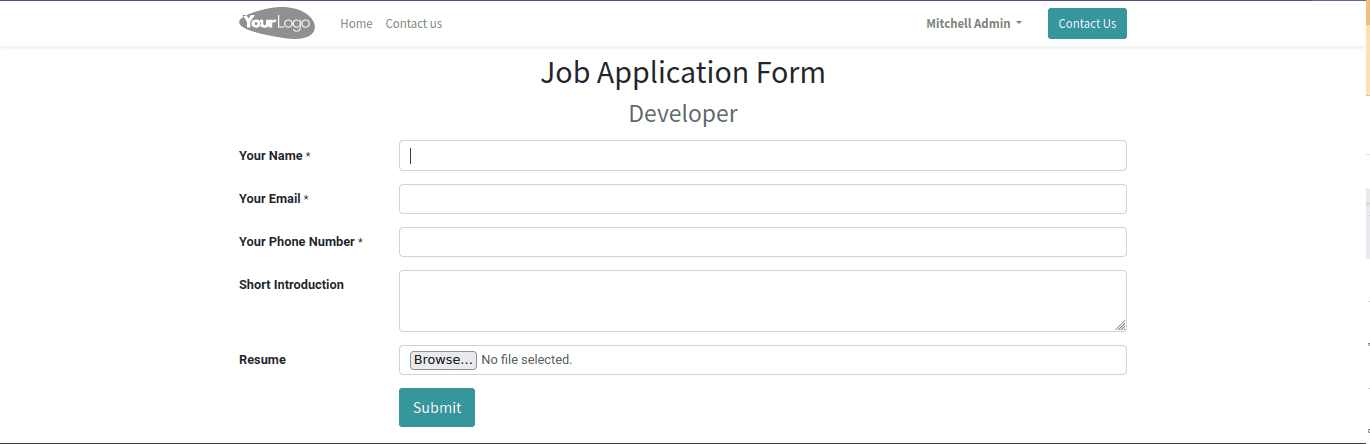Image resolution: width=1370 pixels, height=444 pixels.
Task: Click the Your Email field label
Action: click(x=270, y=199)
